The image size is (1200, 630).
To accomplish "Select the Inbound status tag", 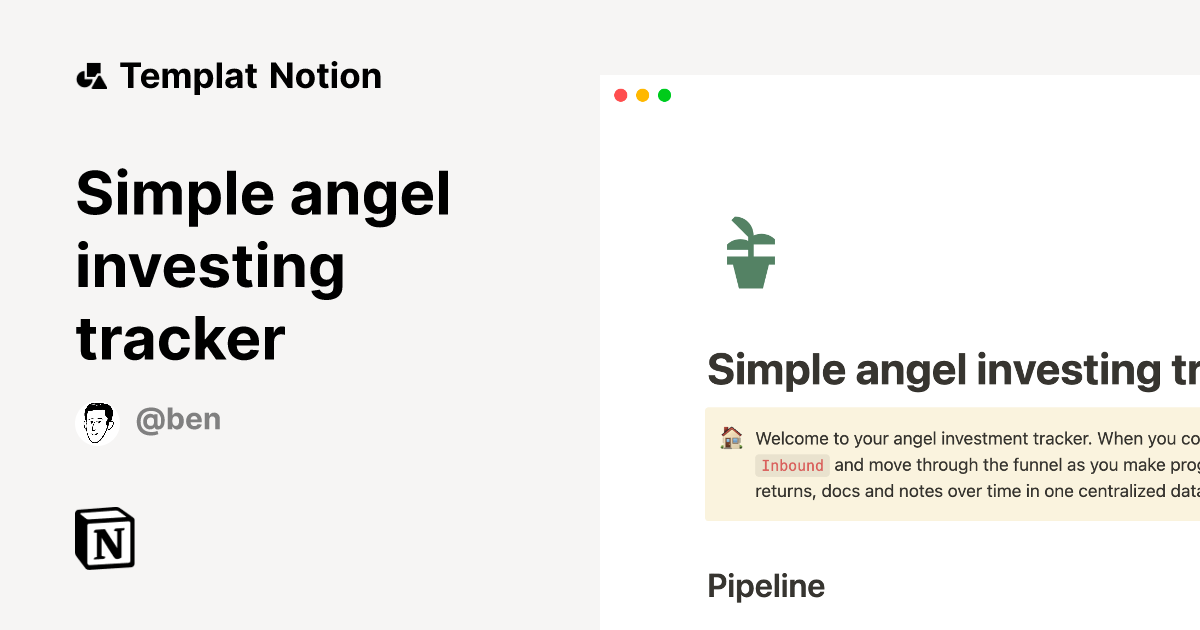I will click(792, 465).
